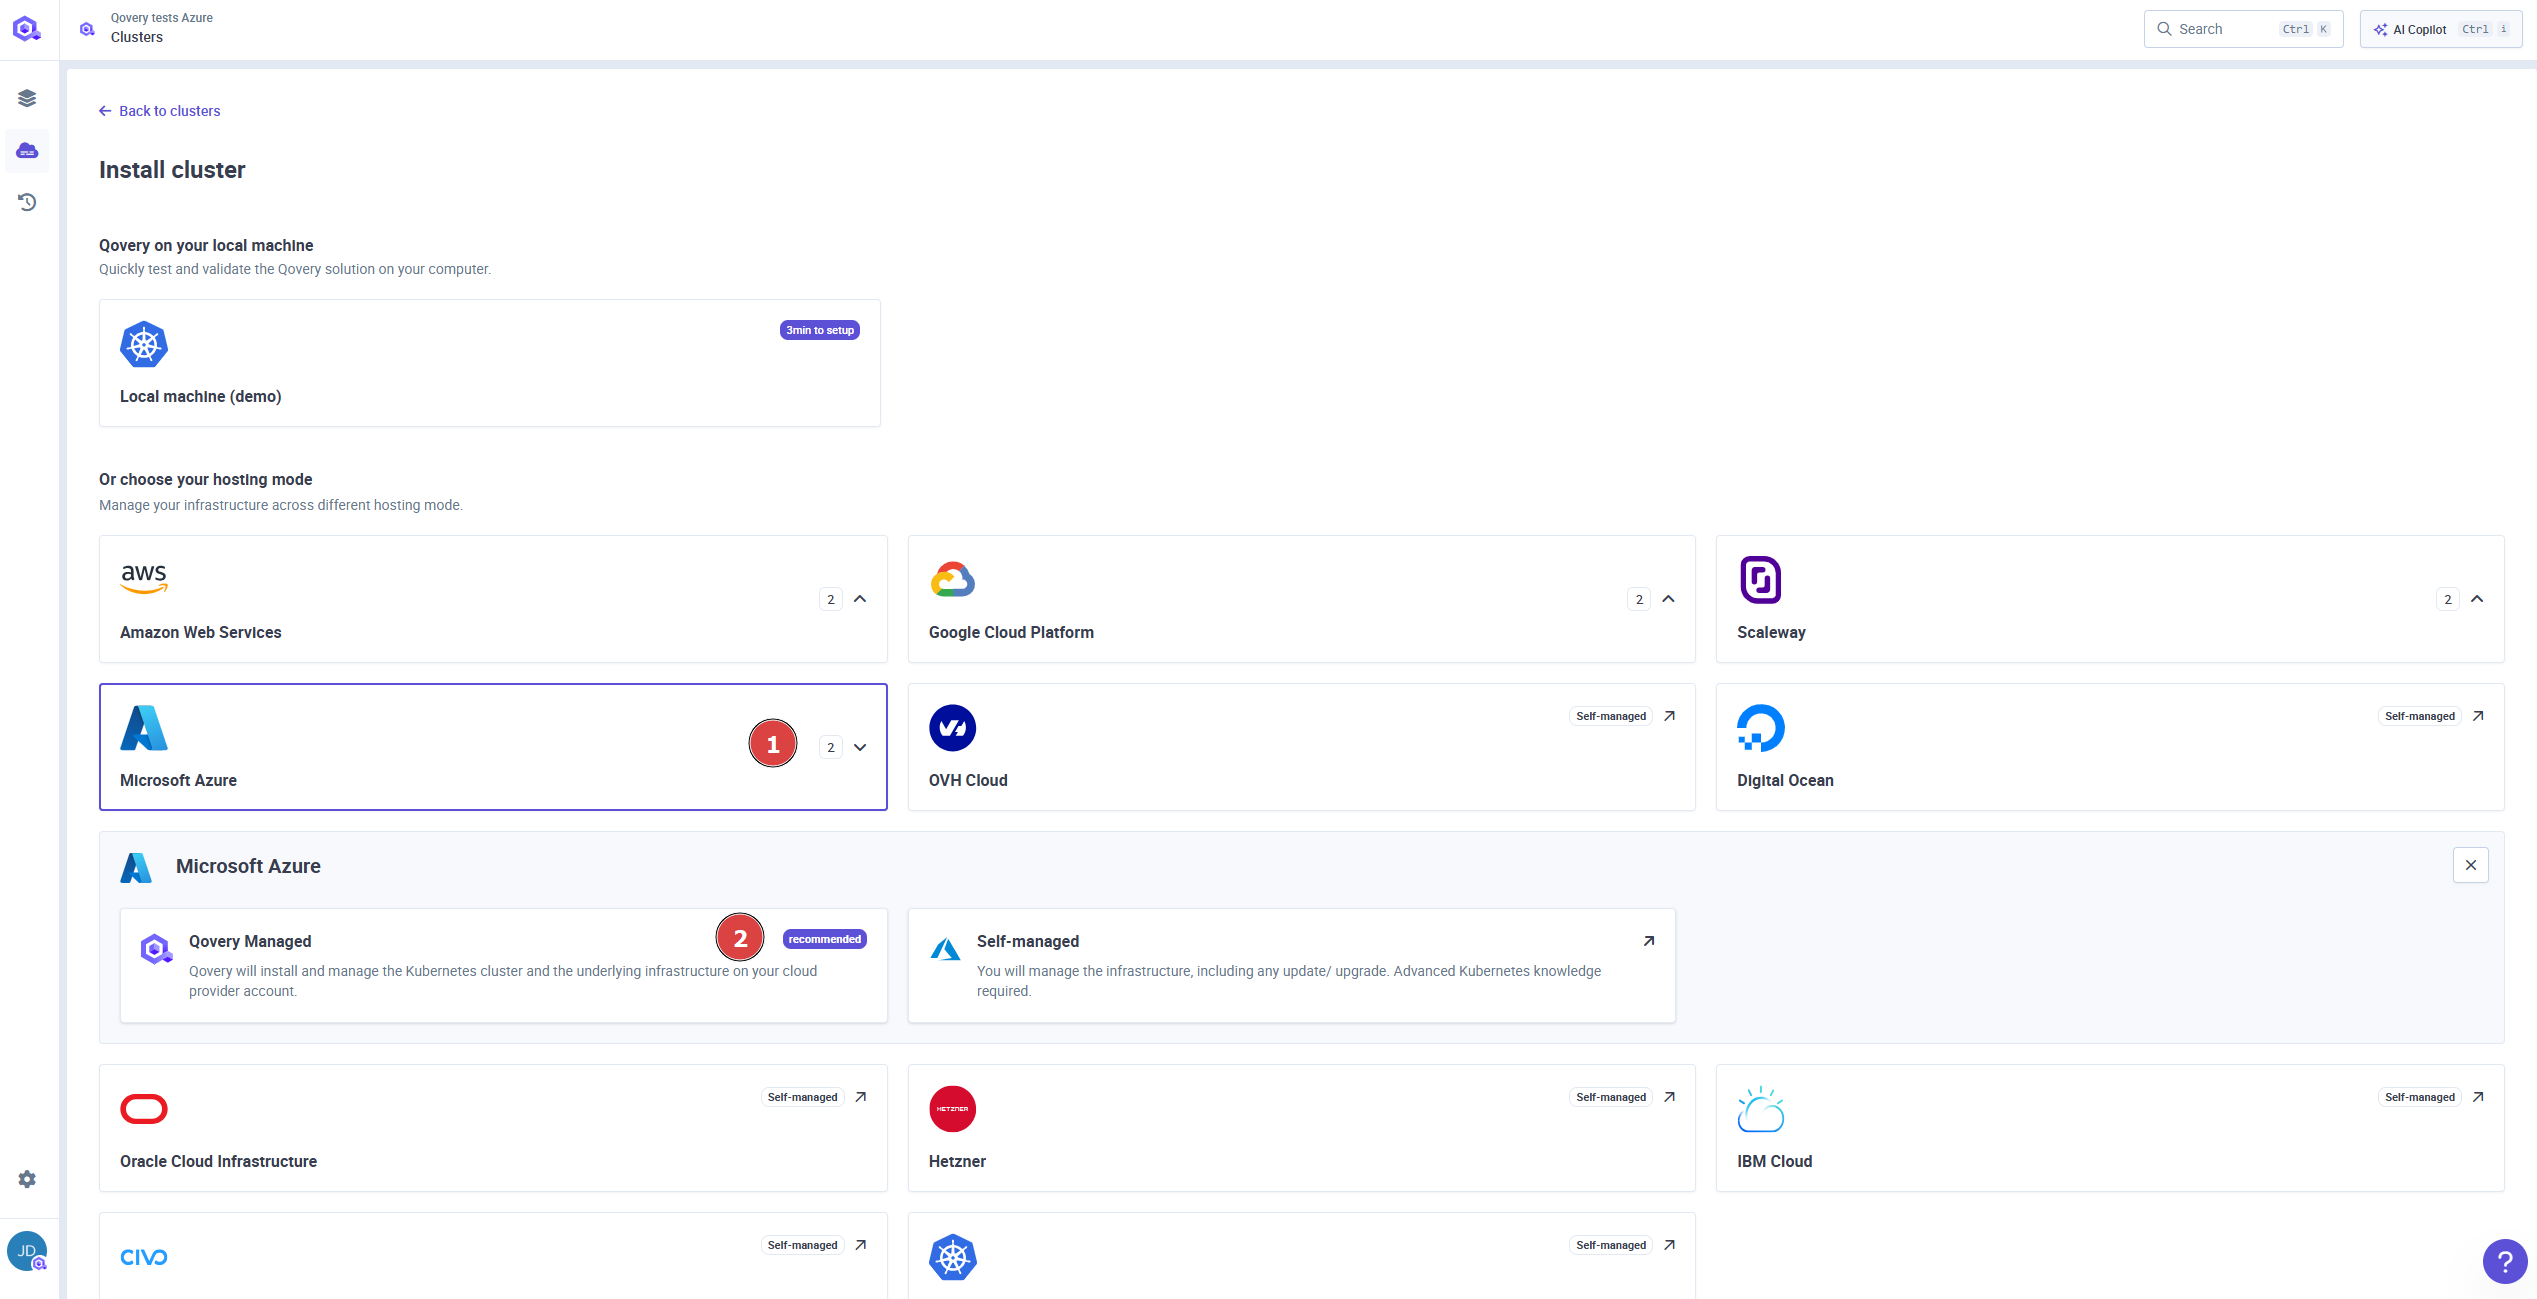Click Back to clusters link
This screenshot has width=2537, height=1299.
(x=159, y=111)
